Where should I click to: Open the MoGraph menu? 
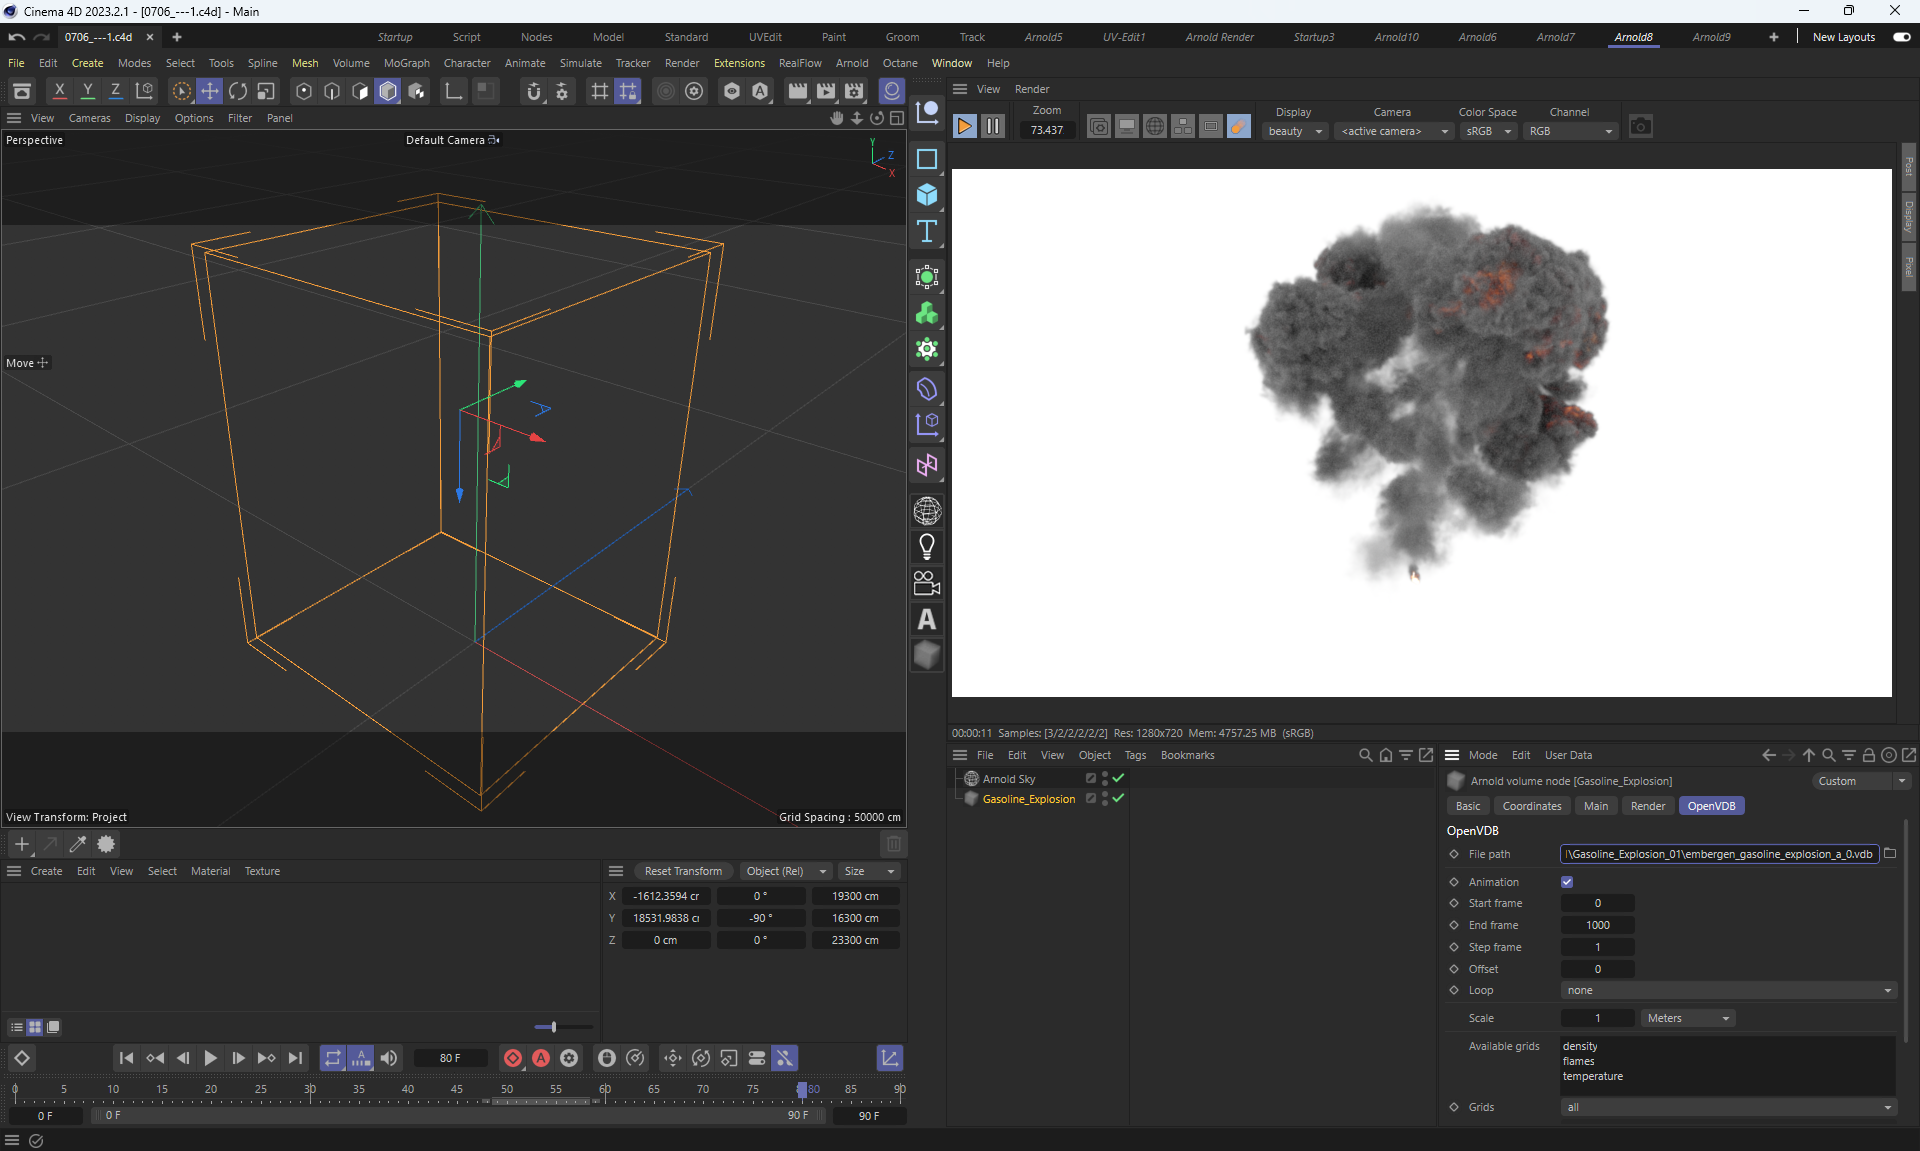406,63
